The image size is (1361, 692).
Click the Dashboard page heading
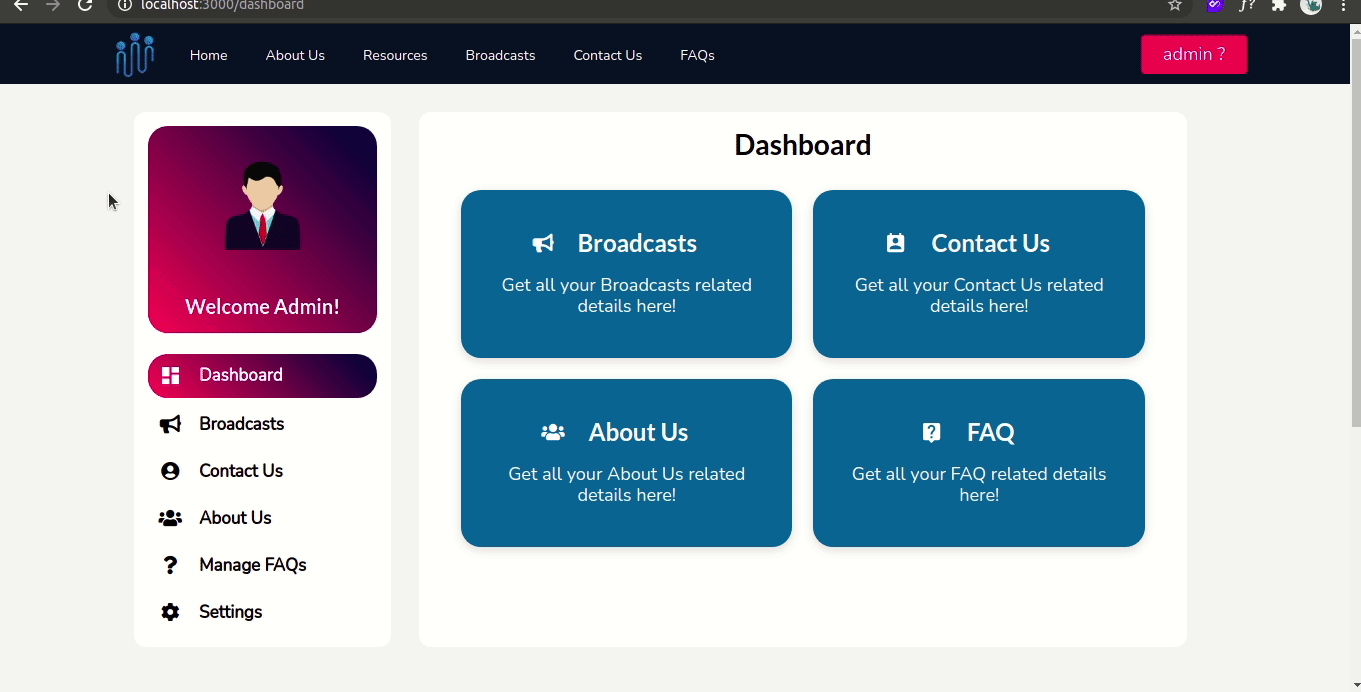point(803,145)
